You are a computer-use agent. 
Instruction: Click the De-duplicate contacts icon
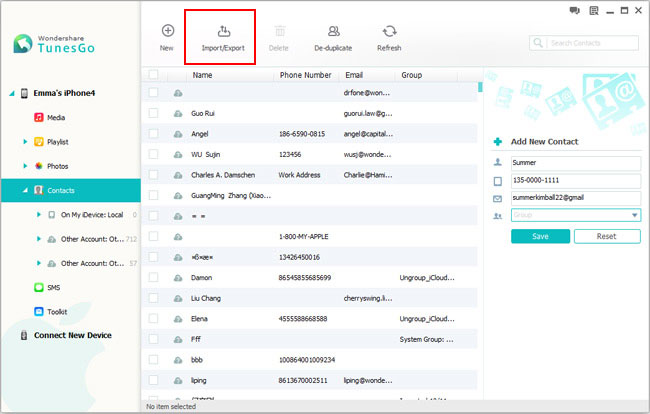click(x=333, y=31)
